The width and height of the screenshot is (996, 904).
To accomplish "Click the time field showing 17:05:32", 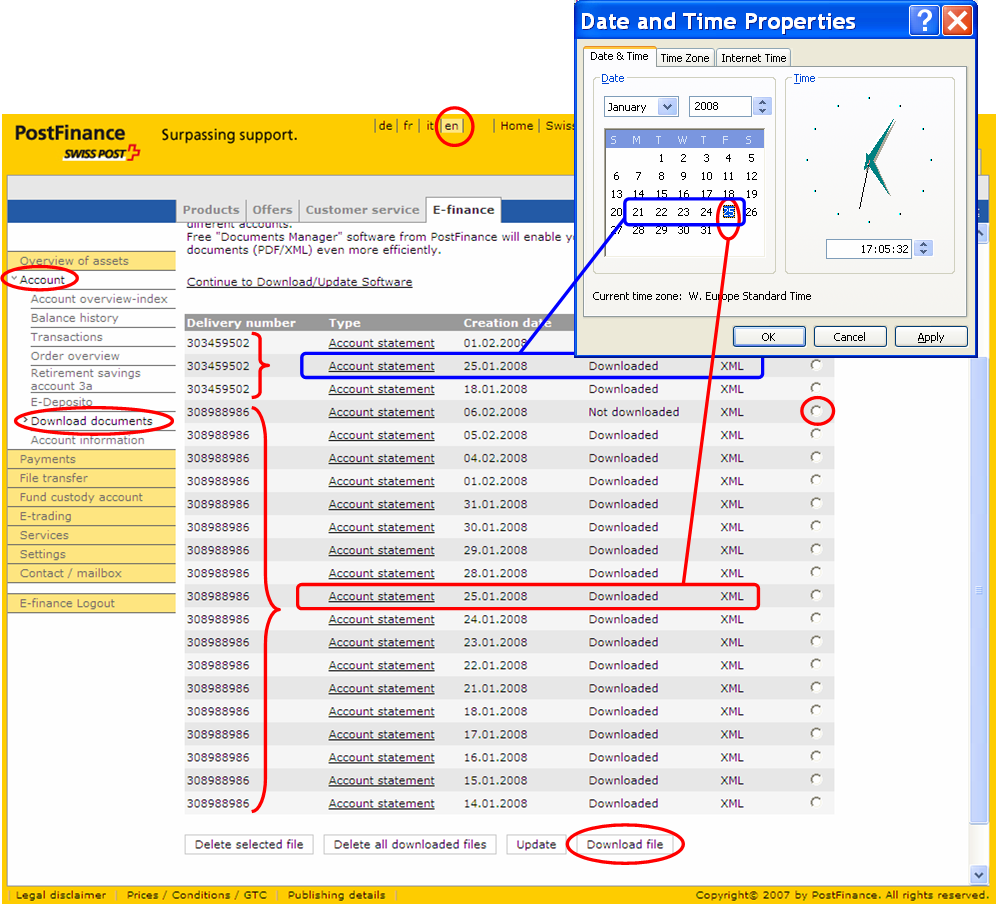I will click(x=869, y=248).
